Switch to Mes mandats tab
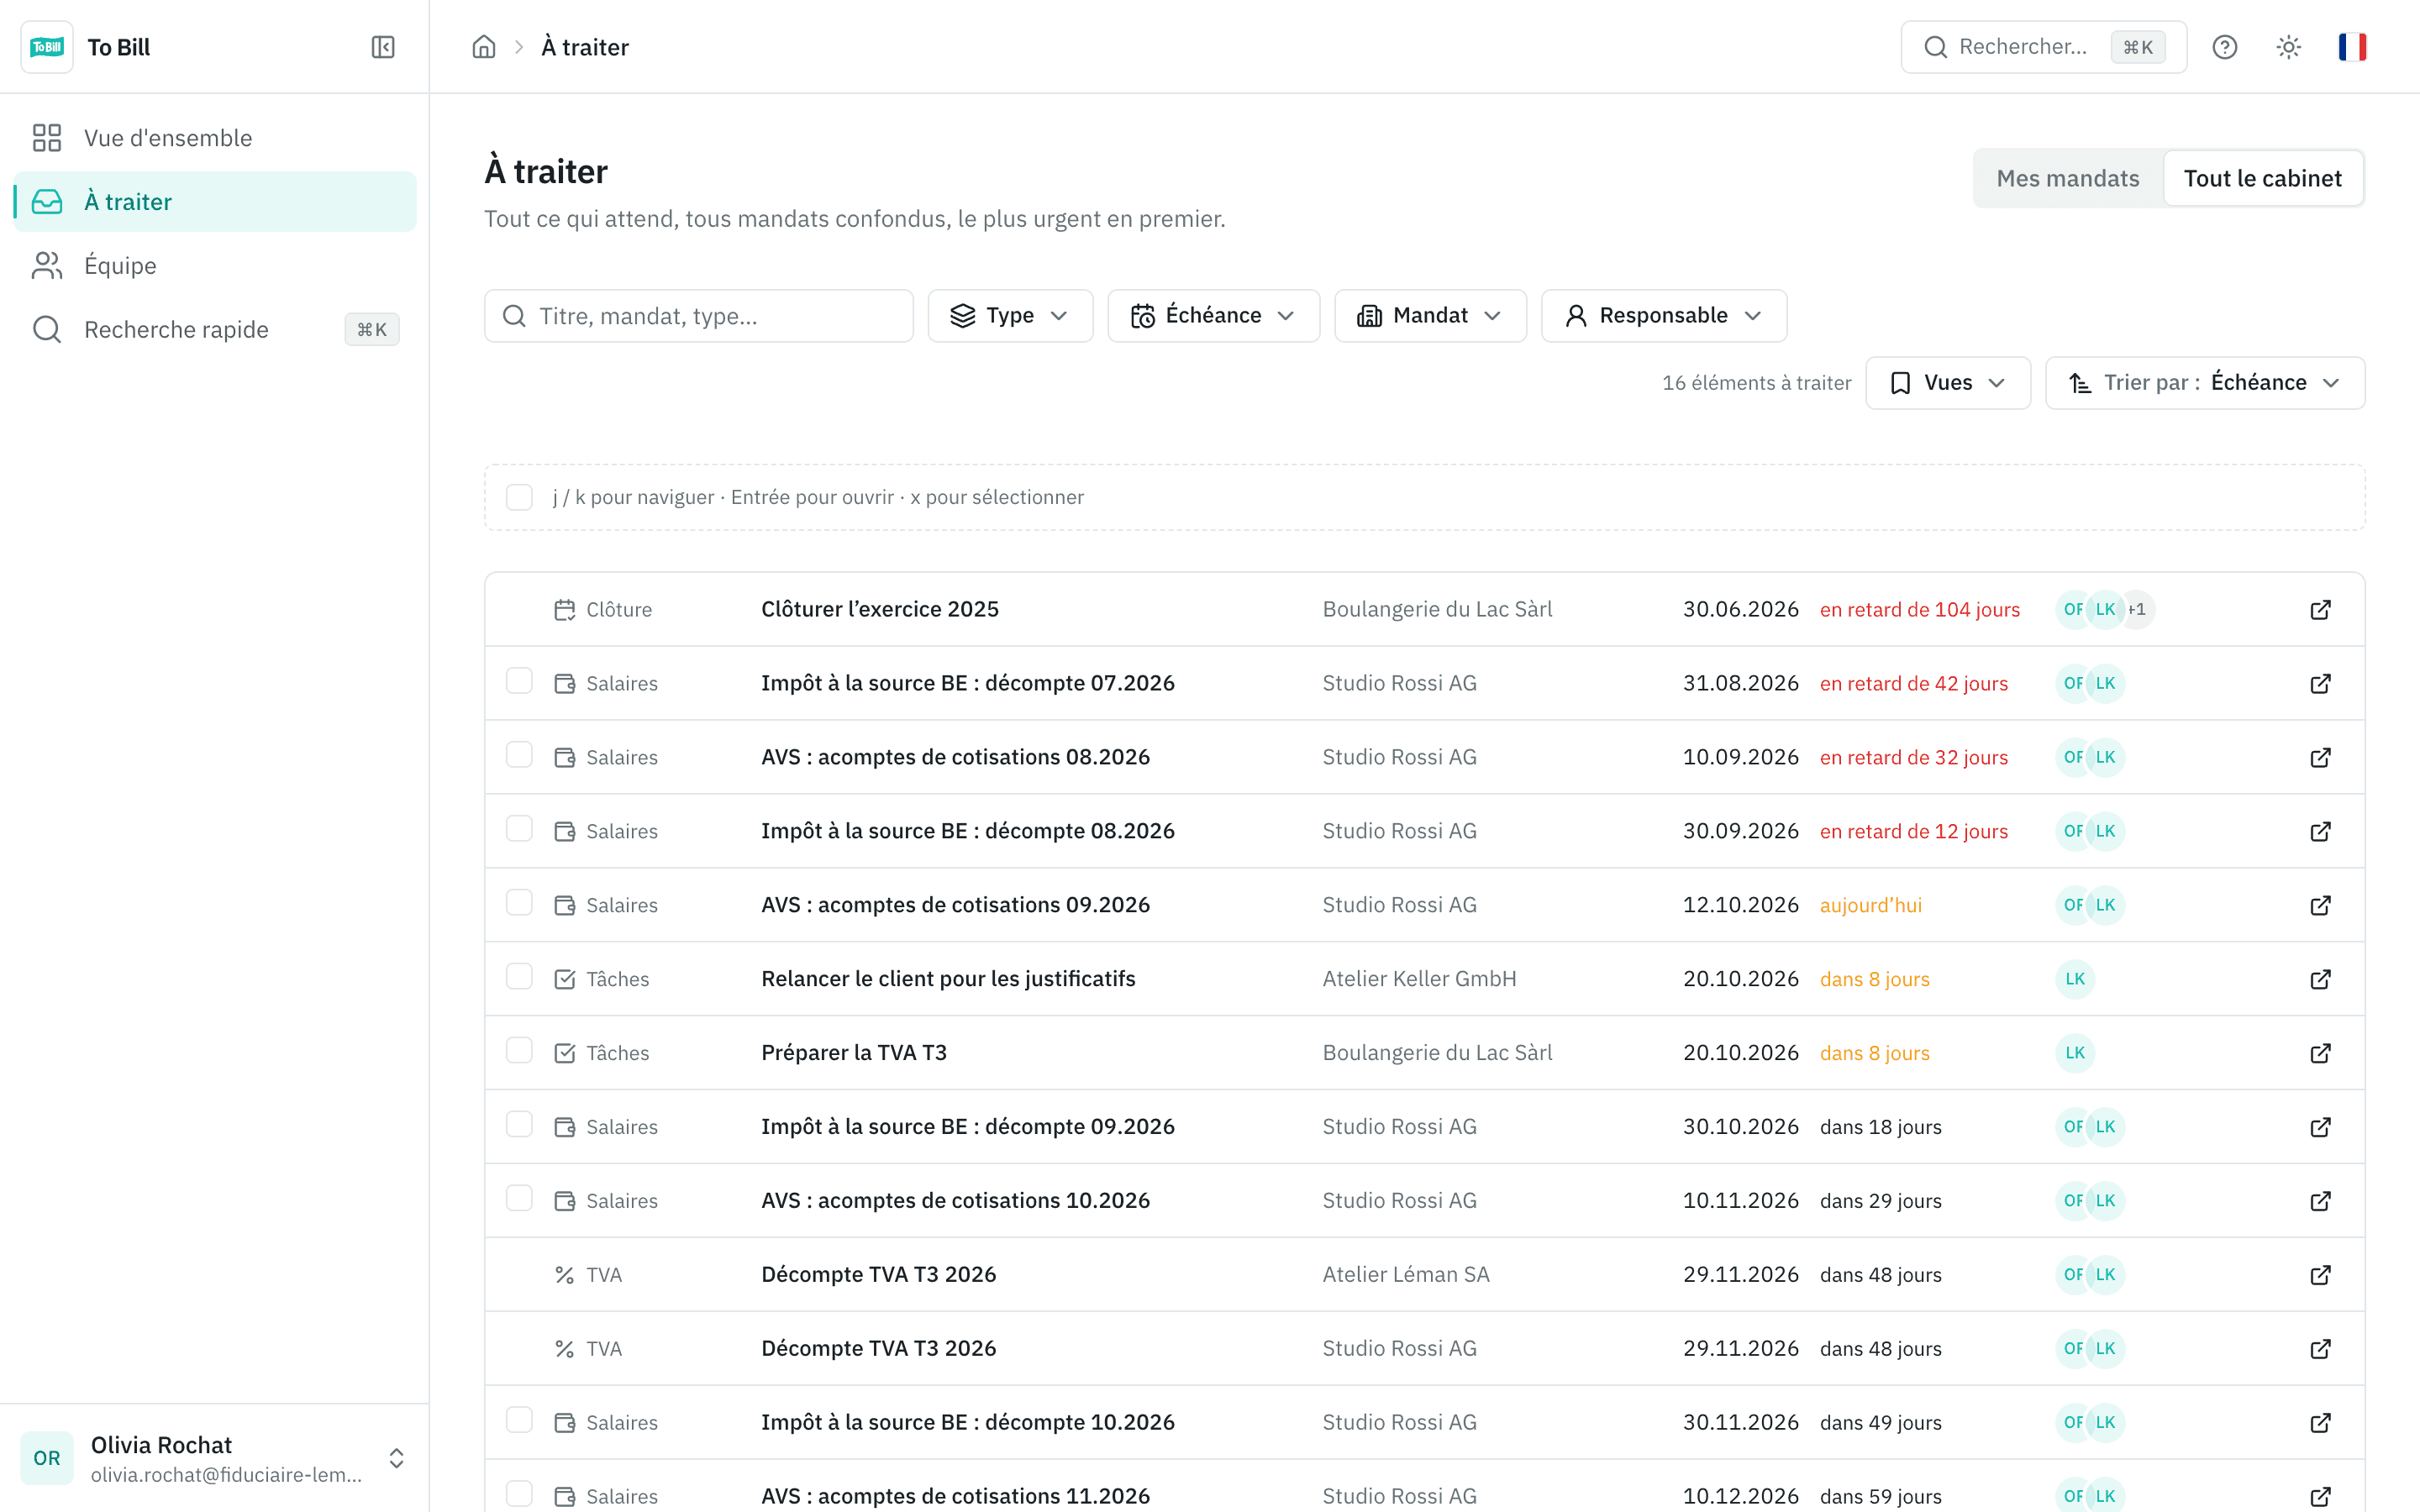This screenshot has width=2420, height=1512. 2068,179
